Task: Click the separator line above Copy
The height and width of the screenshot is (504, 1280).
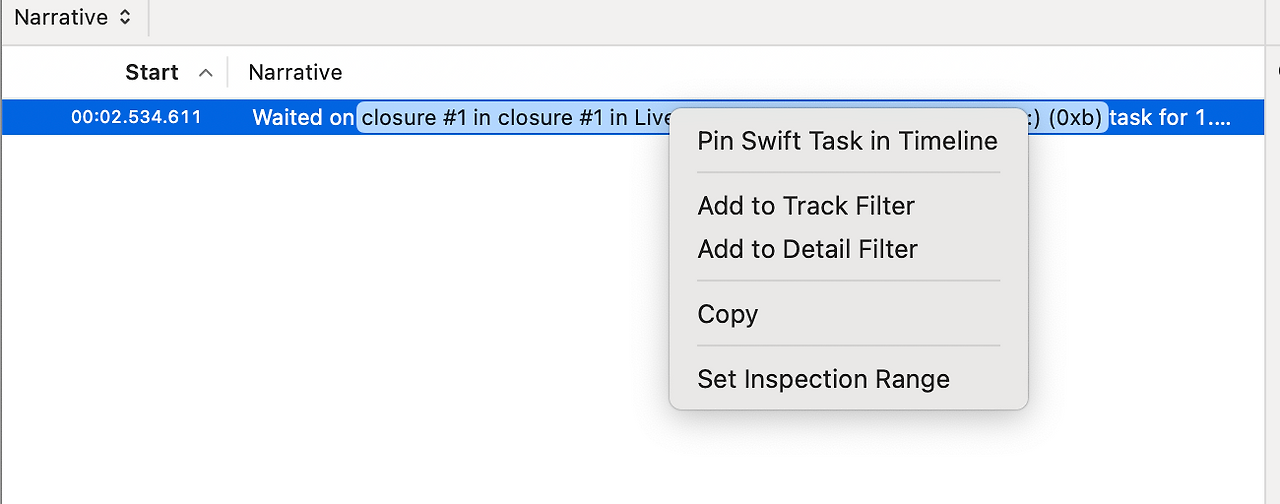Action: (x=848, y=281)
